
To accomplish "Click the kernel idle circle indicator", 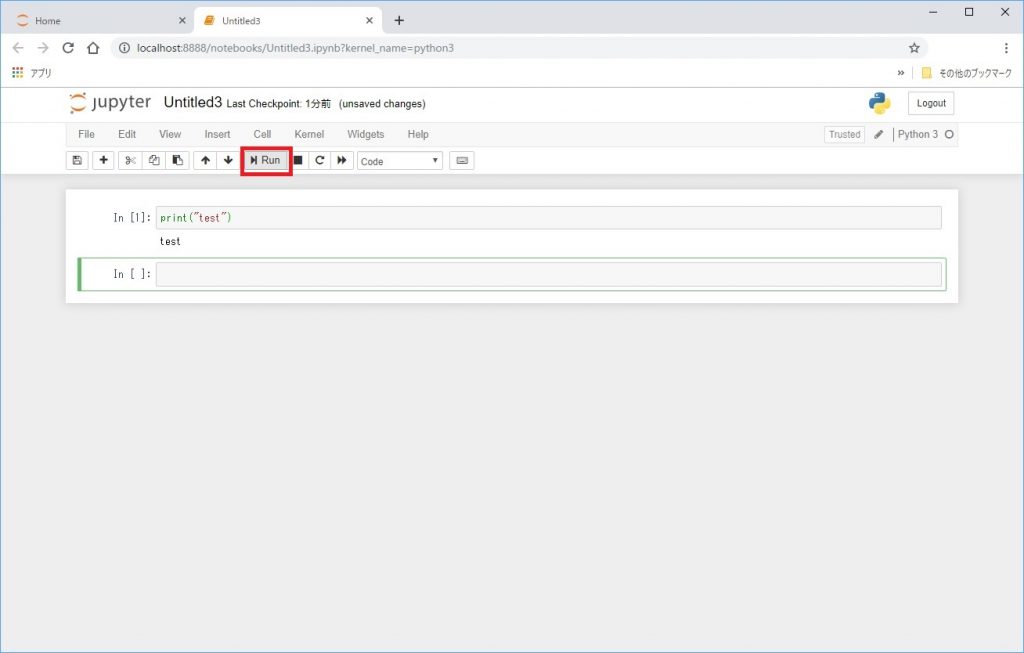I will tap(950, 135).
